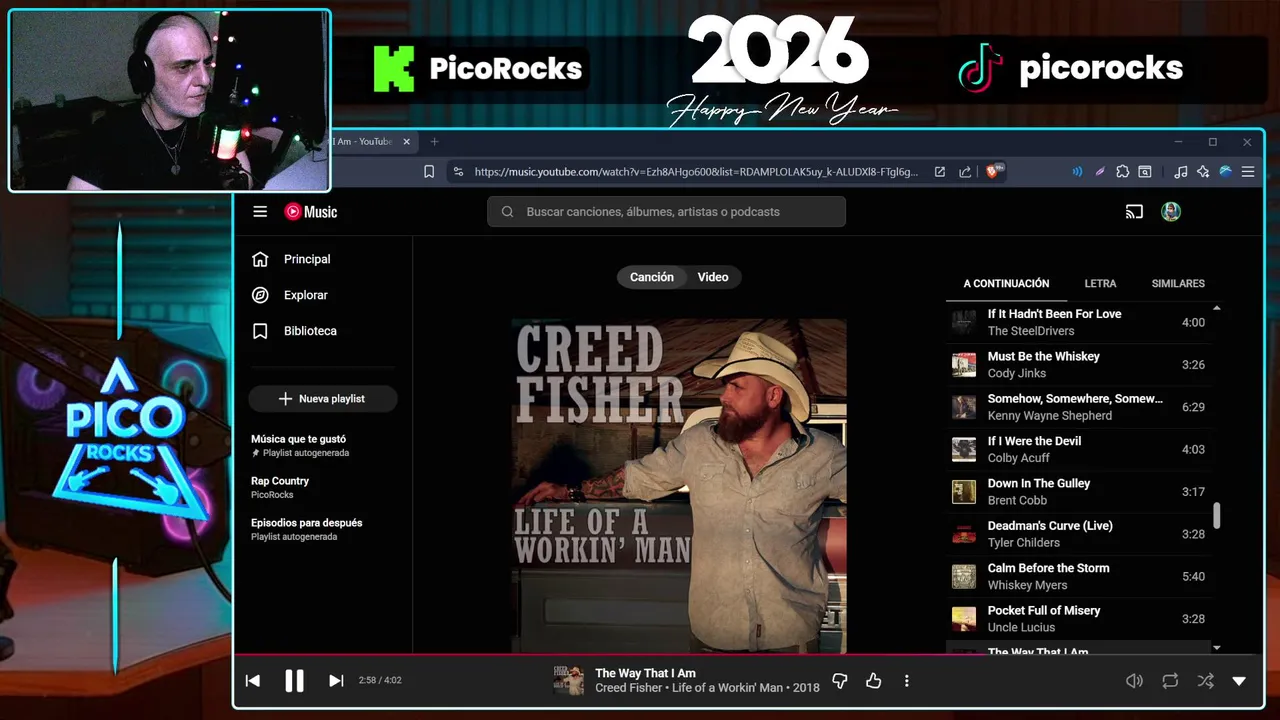The width and height of the screenshot is (1280, 720).
Task: Select the A CONTINUACIÓN tab
Action: coord(1006,284)
